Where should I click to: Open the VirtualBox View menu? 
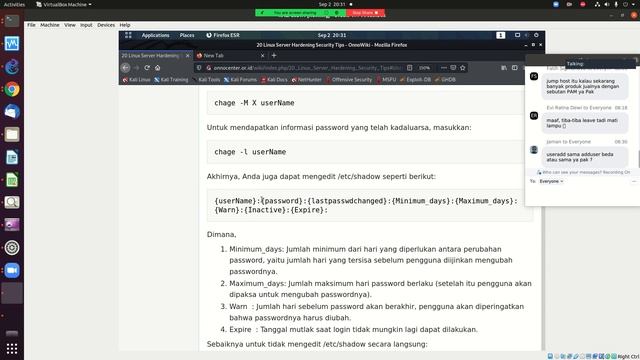(x=70, y=25)
